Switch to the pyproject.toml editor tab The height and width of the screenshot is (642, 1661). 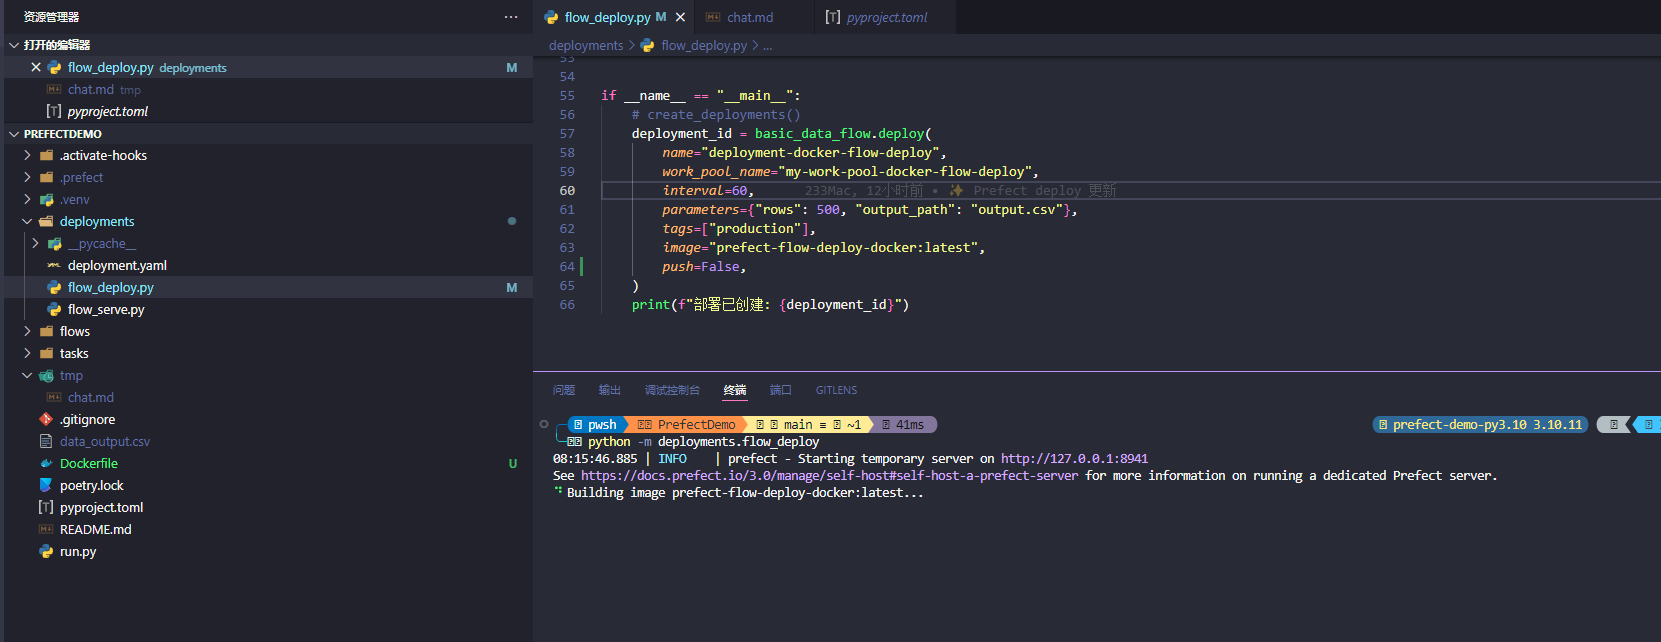885,17
